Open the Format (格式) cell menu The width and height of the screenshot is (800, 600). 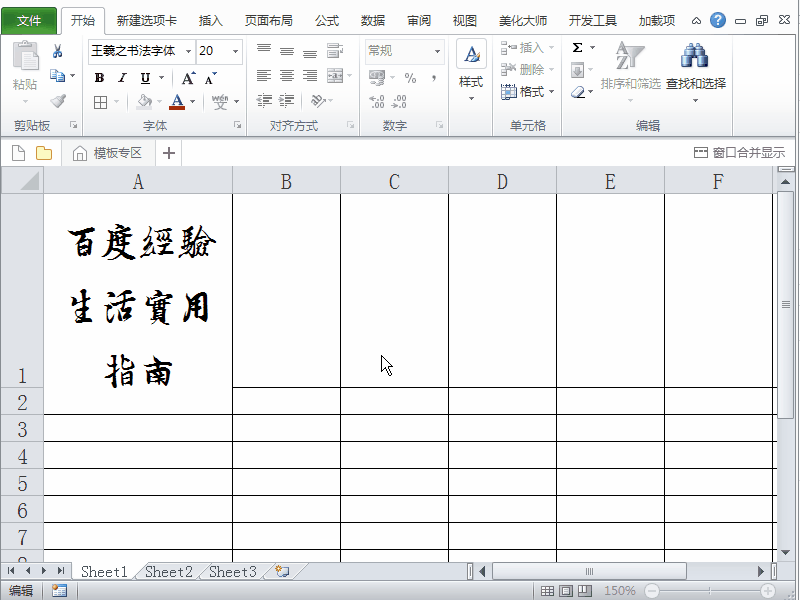point(527,92)
